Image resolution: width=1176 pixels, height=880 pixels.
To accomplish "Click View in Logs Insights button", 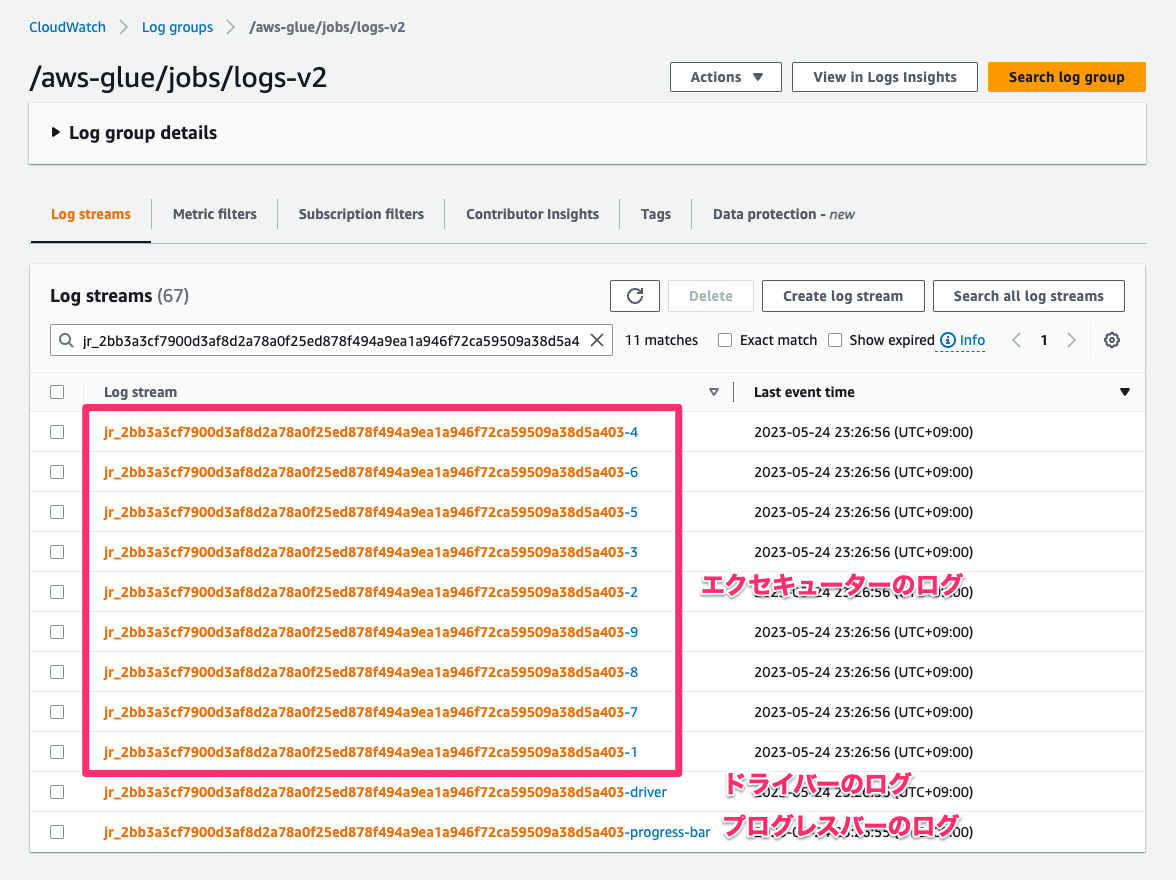I will coord(884,77).
